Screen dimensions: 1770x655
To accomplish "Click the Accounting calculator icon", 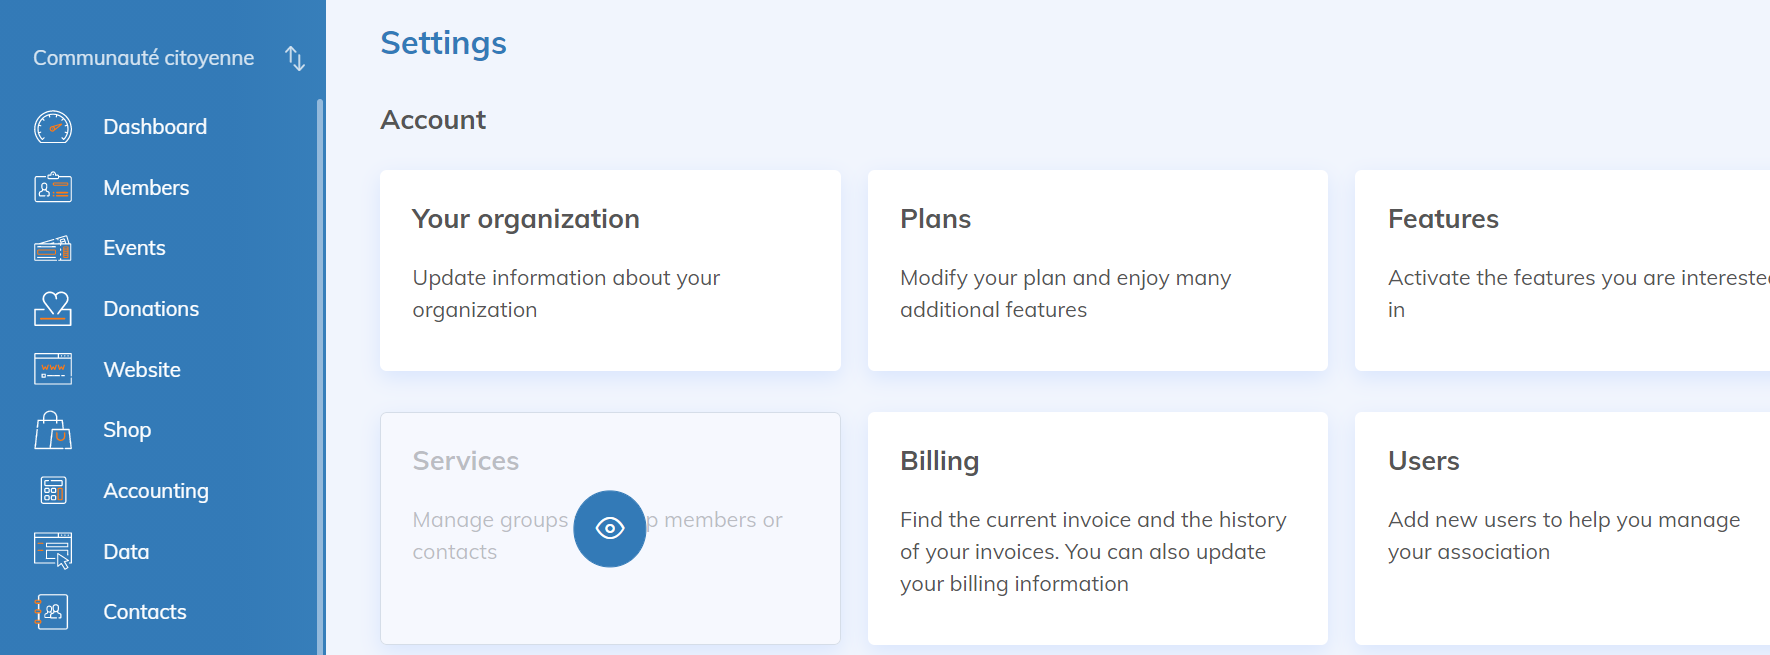I will pos(53,491).
